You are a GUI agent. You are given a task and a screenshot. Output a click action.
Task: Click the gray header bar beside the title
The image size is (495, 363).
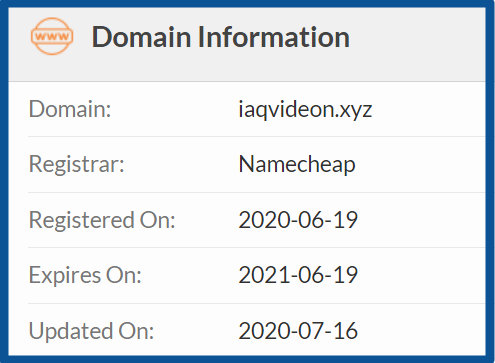pos(417,44)
